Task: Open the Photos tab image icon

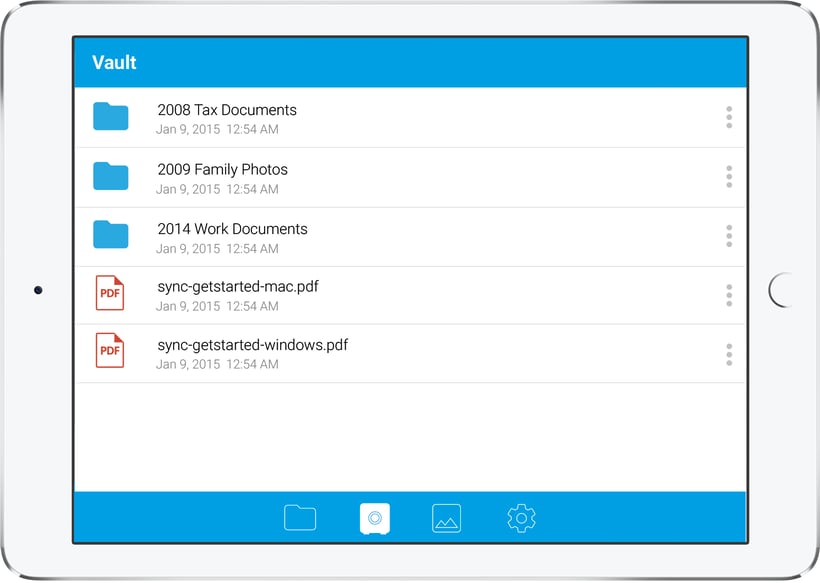Action: pos(446,517)
